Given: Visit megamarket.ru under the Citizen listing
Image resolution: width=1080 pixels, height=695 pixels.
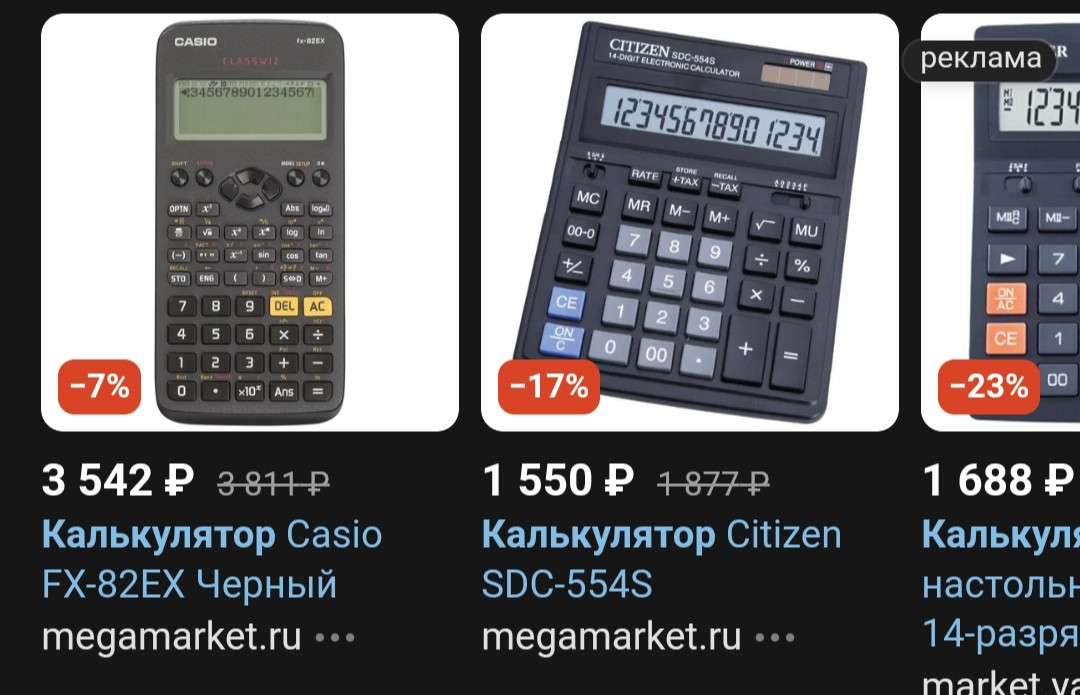Looking at the screenshot, I should (612, 637).
